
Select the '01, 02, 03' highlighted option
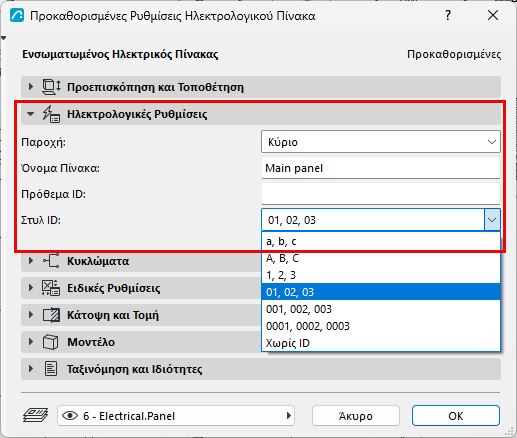point(381,292)
